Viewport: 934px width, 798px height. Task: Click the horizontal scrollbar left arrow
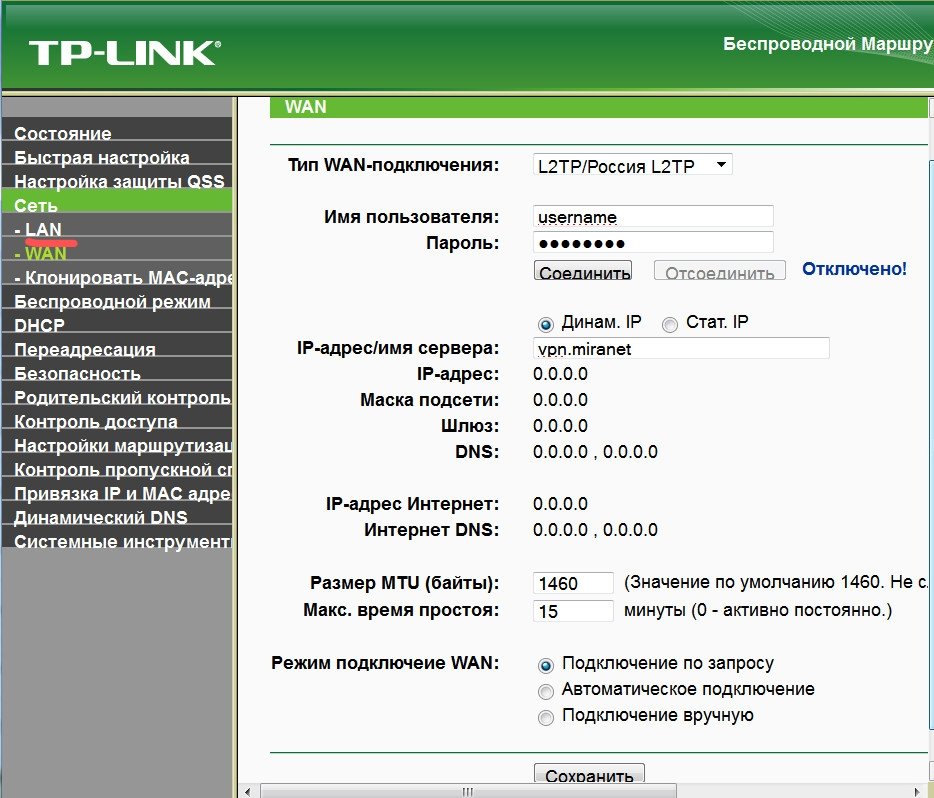coord(248,791)
